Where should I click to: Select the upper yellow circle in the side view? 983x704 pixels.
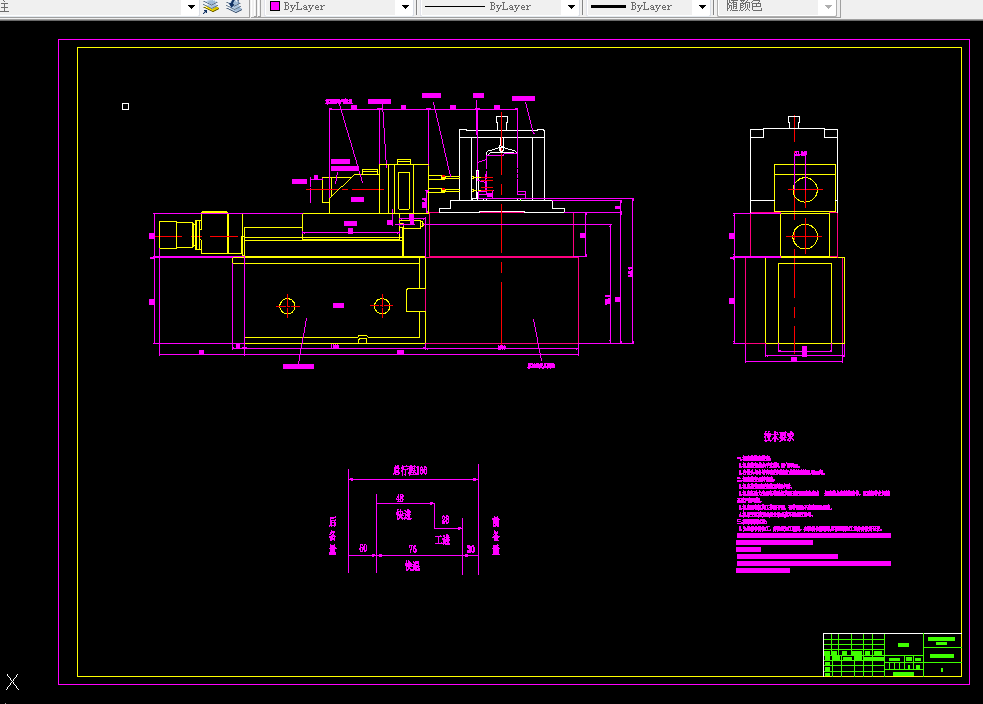coord(805,189)
